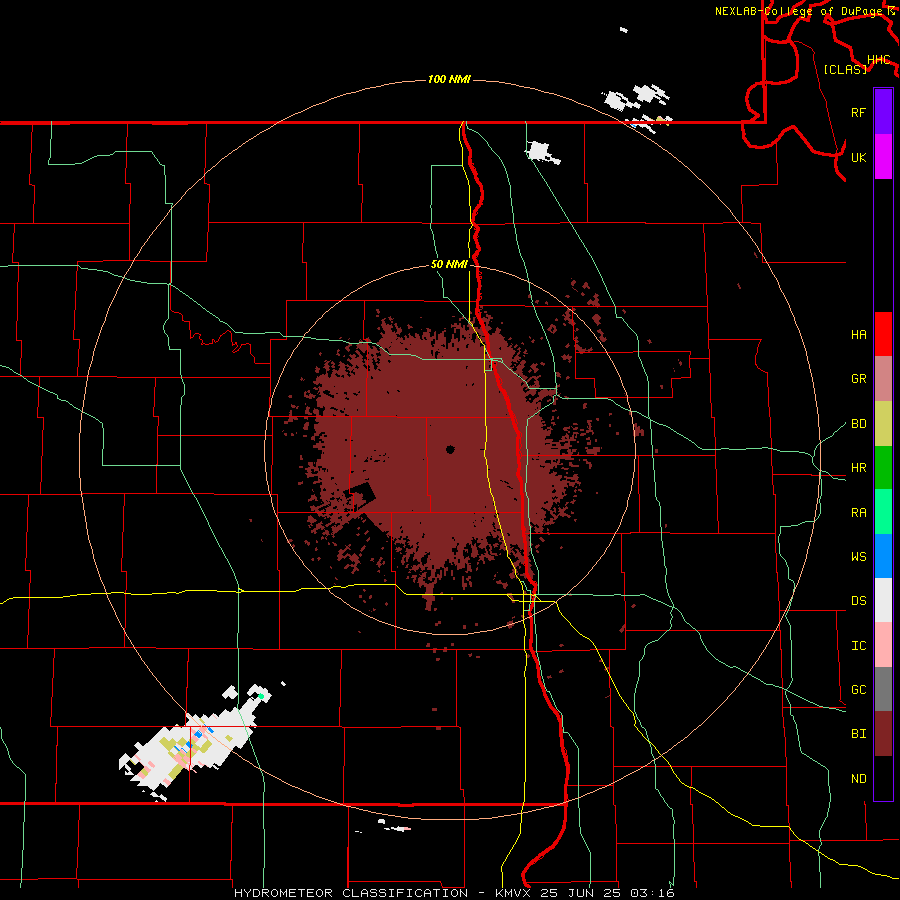Screen dimensions: 900x900
Task: Click the 'DS' legend label
Action: click(858, 601)
